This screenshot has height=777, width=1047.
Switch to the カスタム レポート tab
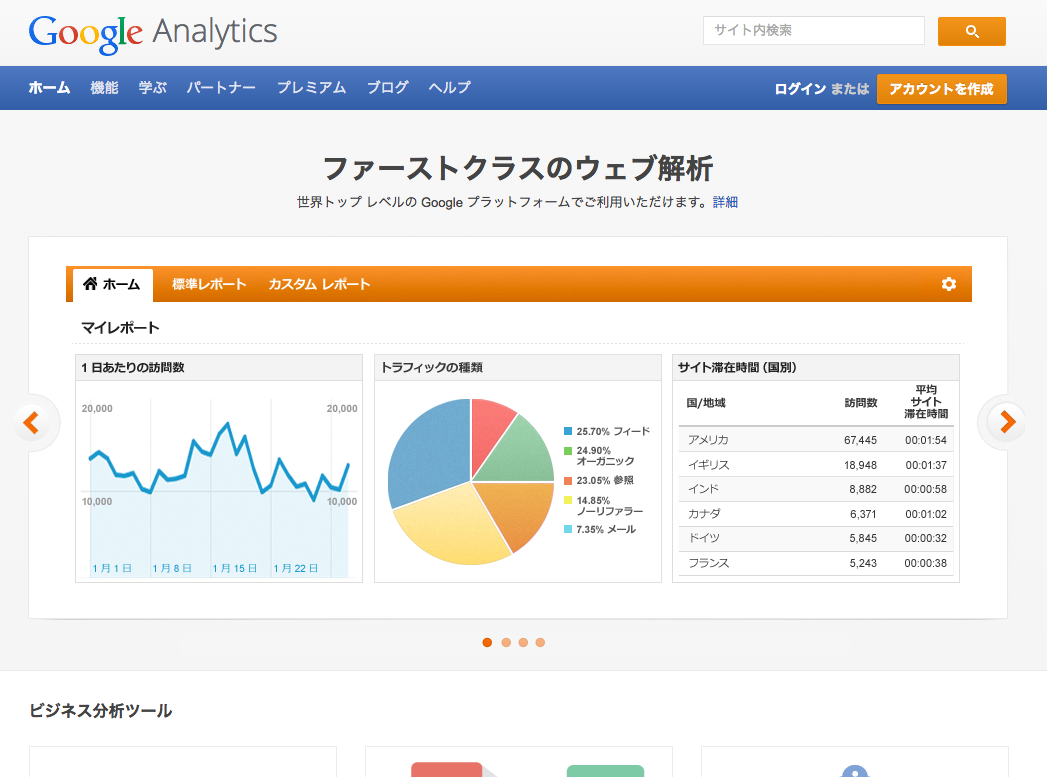click(317, 284)
